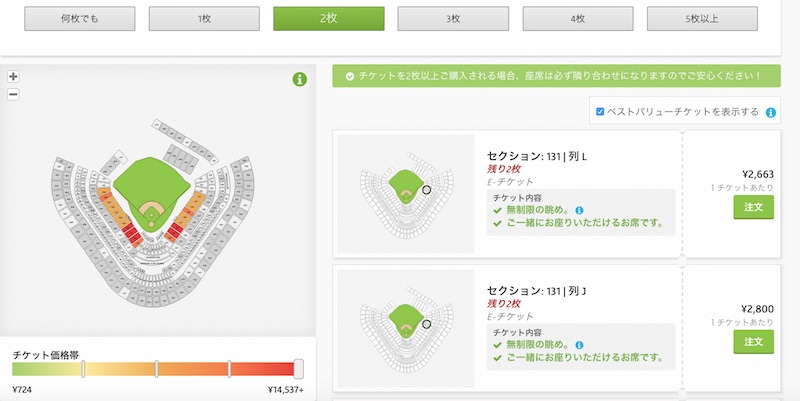Click the rightmost price range slider handle
Screen dimensions: 800x401
[x=299, y=368]
